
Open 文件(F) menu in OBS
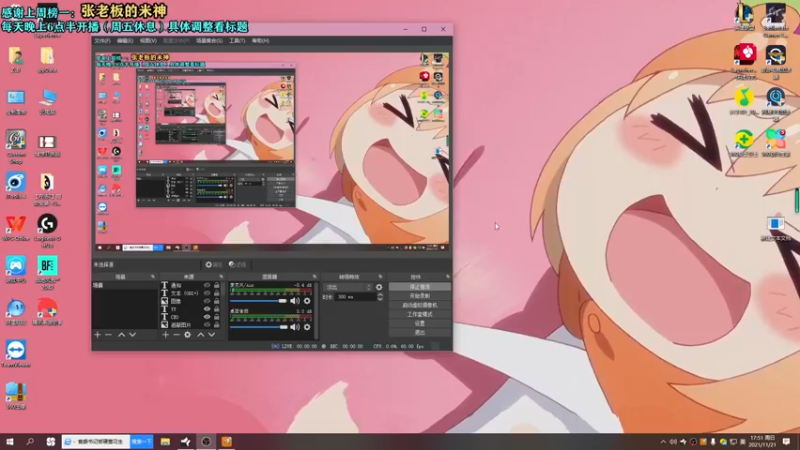click(x=102, y=41)
